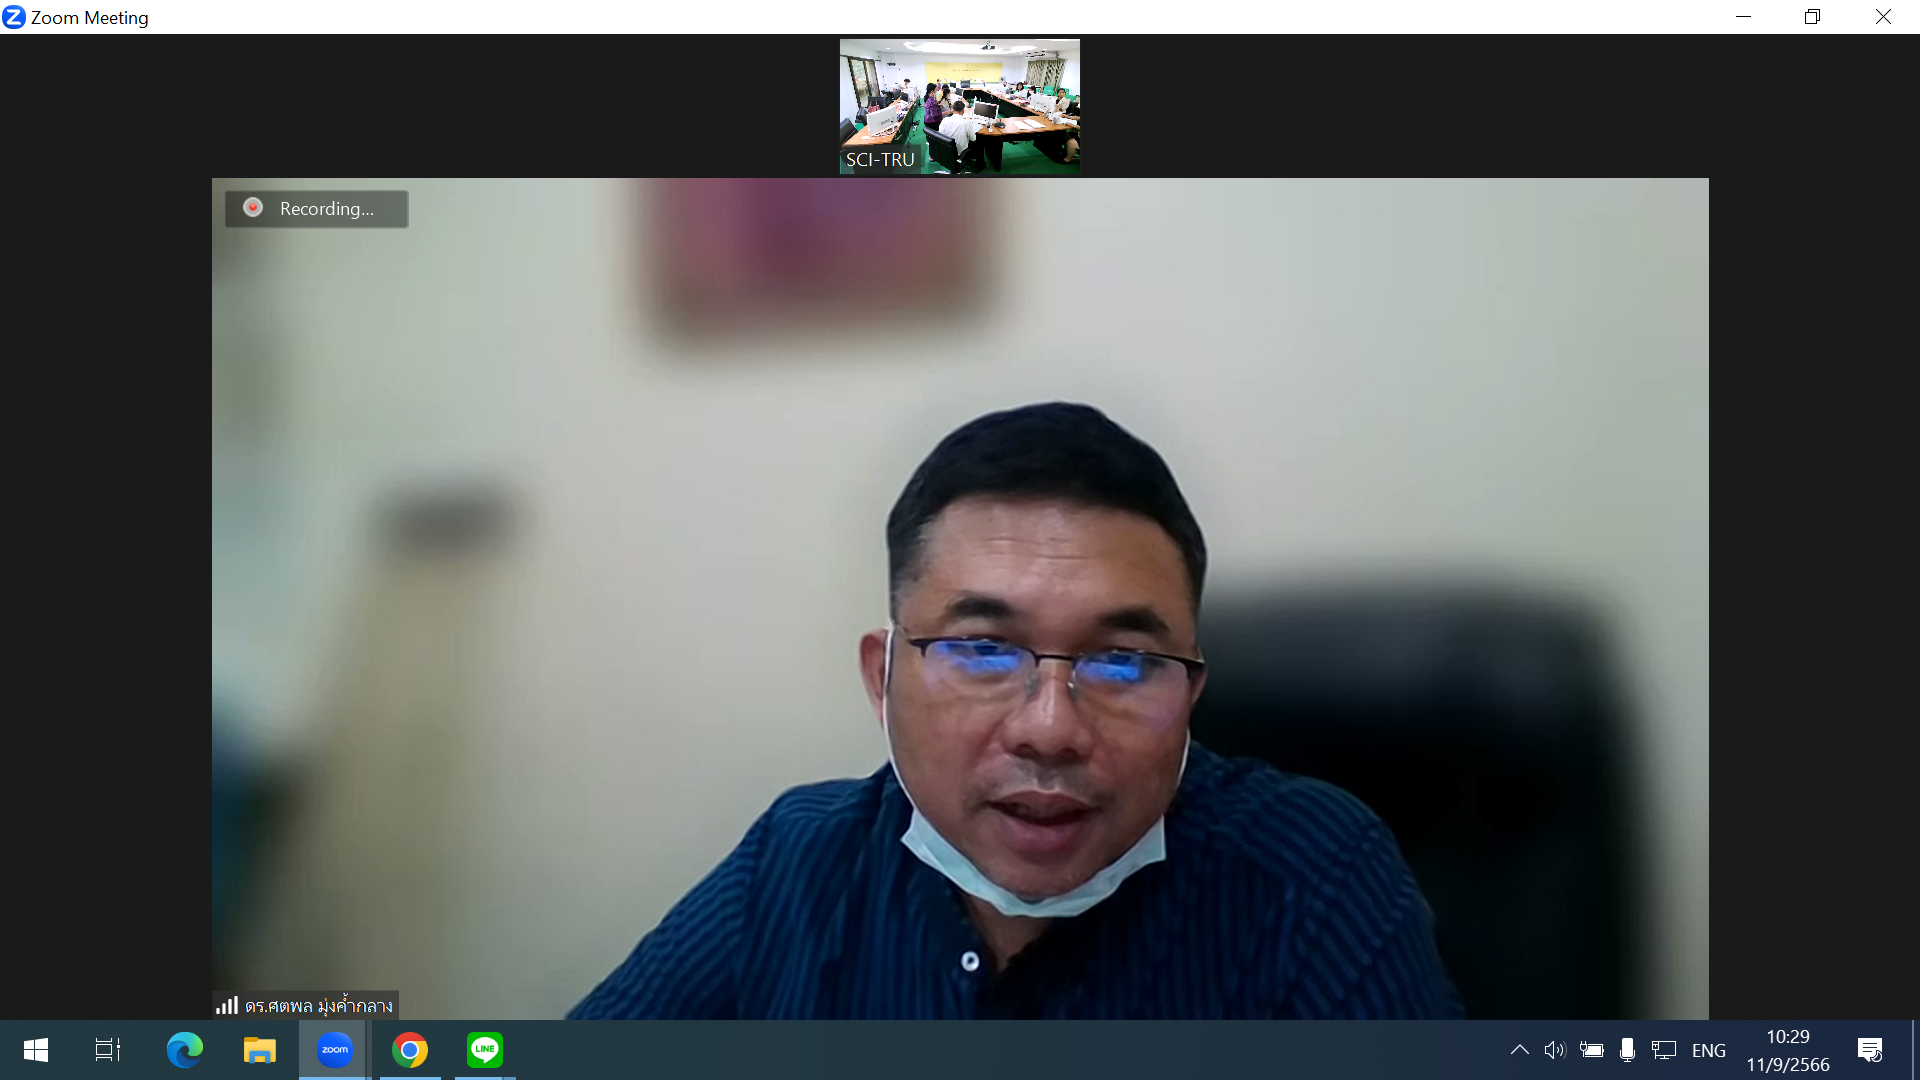Open the LINE app in taskbar

click(485, 1050)
